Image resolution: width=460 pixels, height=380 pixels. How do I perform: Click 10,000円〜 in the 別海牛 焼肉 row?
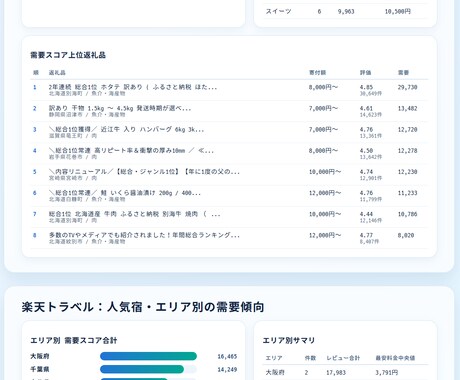coord(325,214)
